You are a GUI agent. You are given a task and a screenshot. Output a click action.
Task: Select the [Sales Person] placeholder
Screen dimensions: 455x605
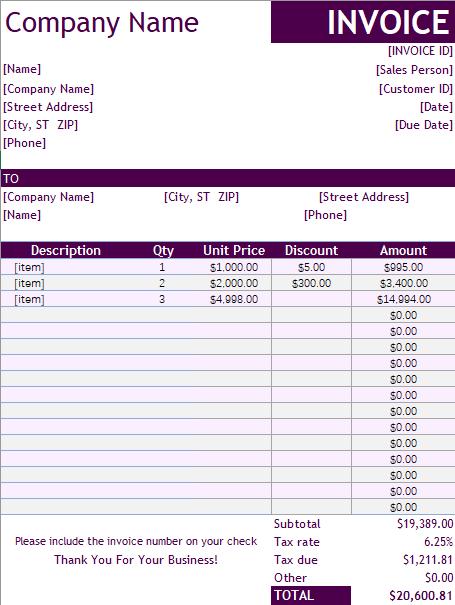(x=414, y=70)
